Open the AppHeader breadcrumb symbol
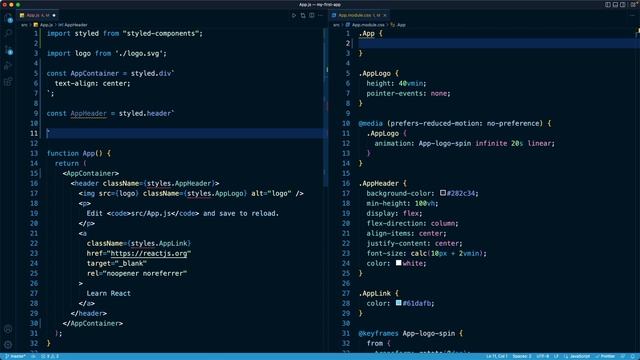 73,25
